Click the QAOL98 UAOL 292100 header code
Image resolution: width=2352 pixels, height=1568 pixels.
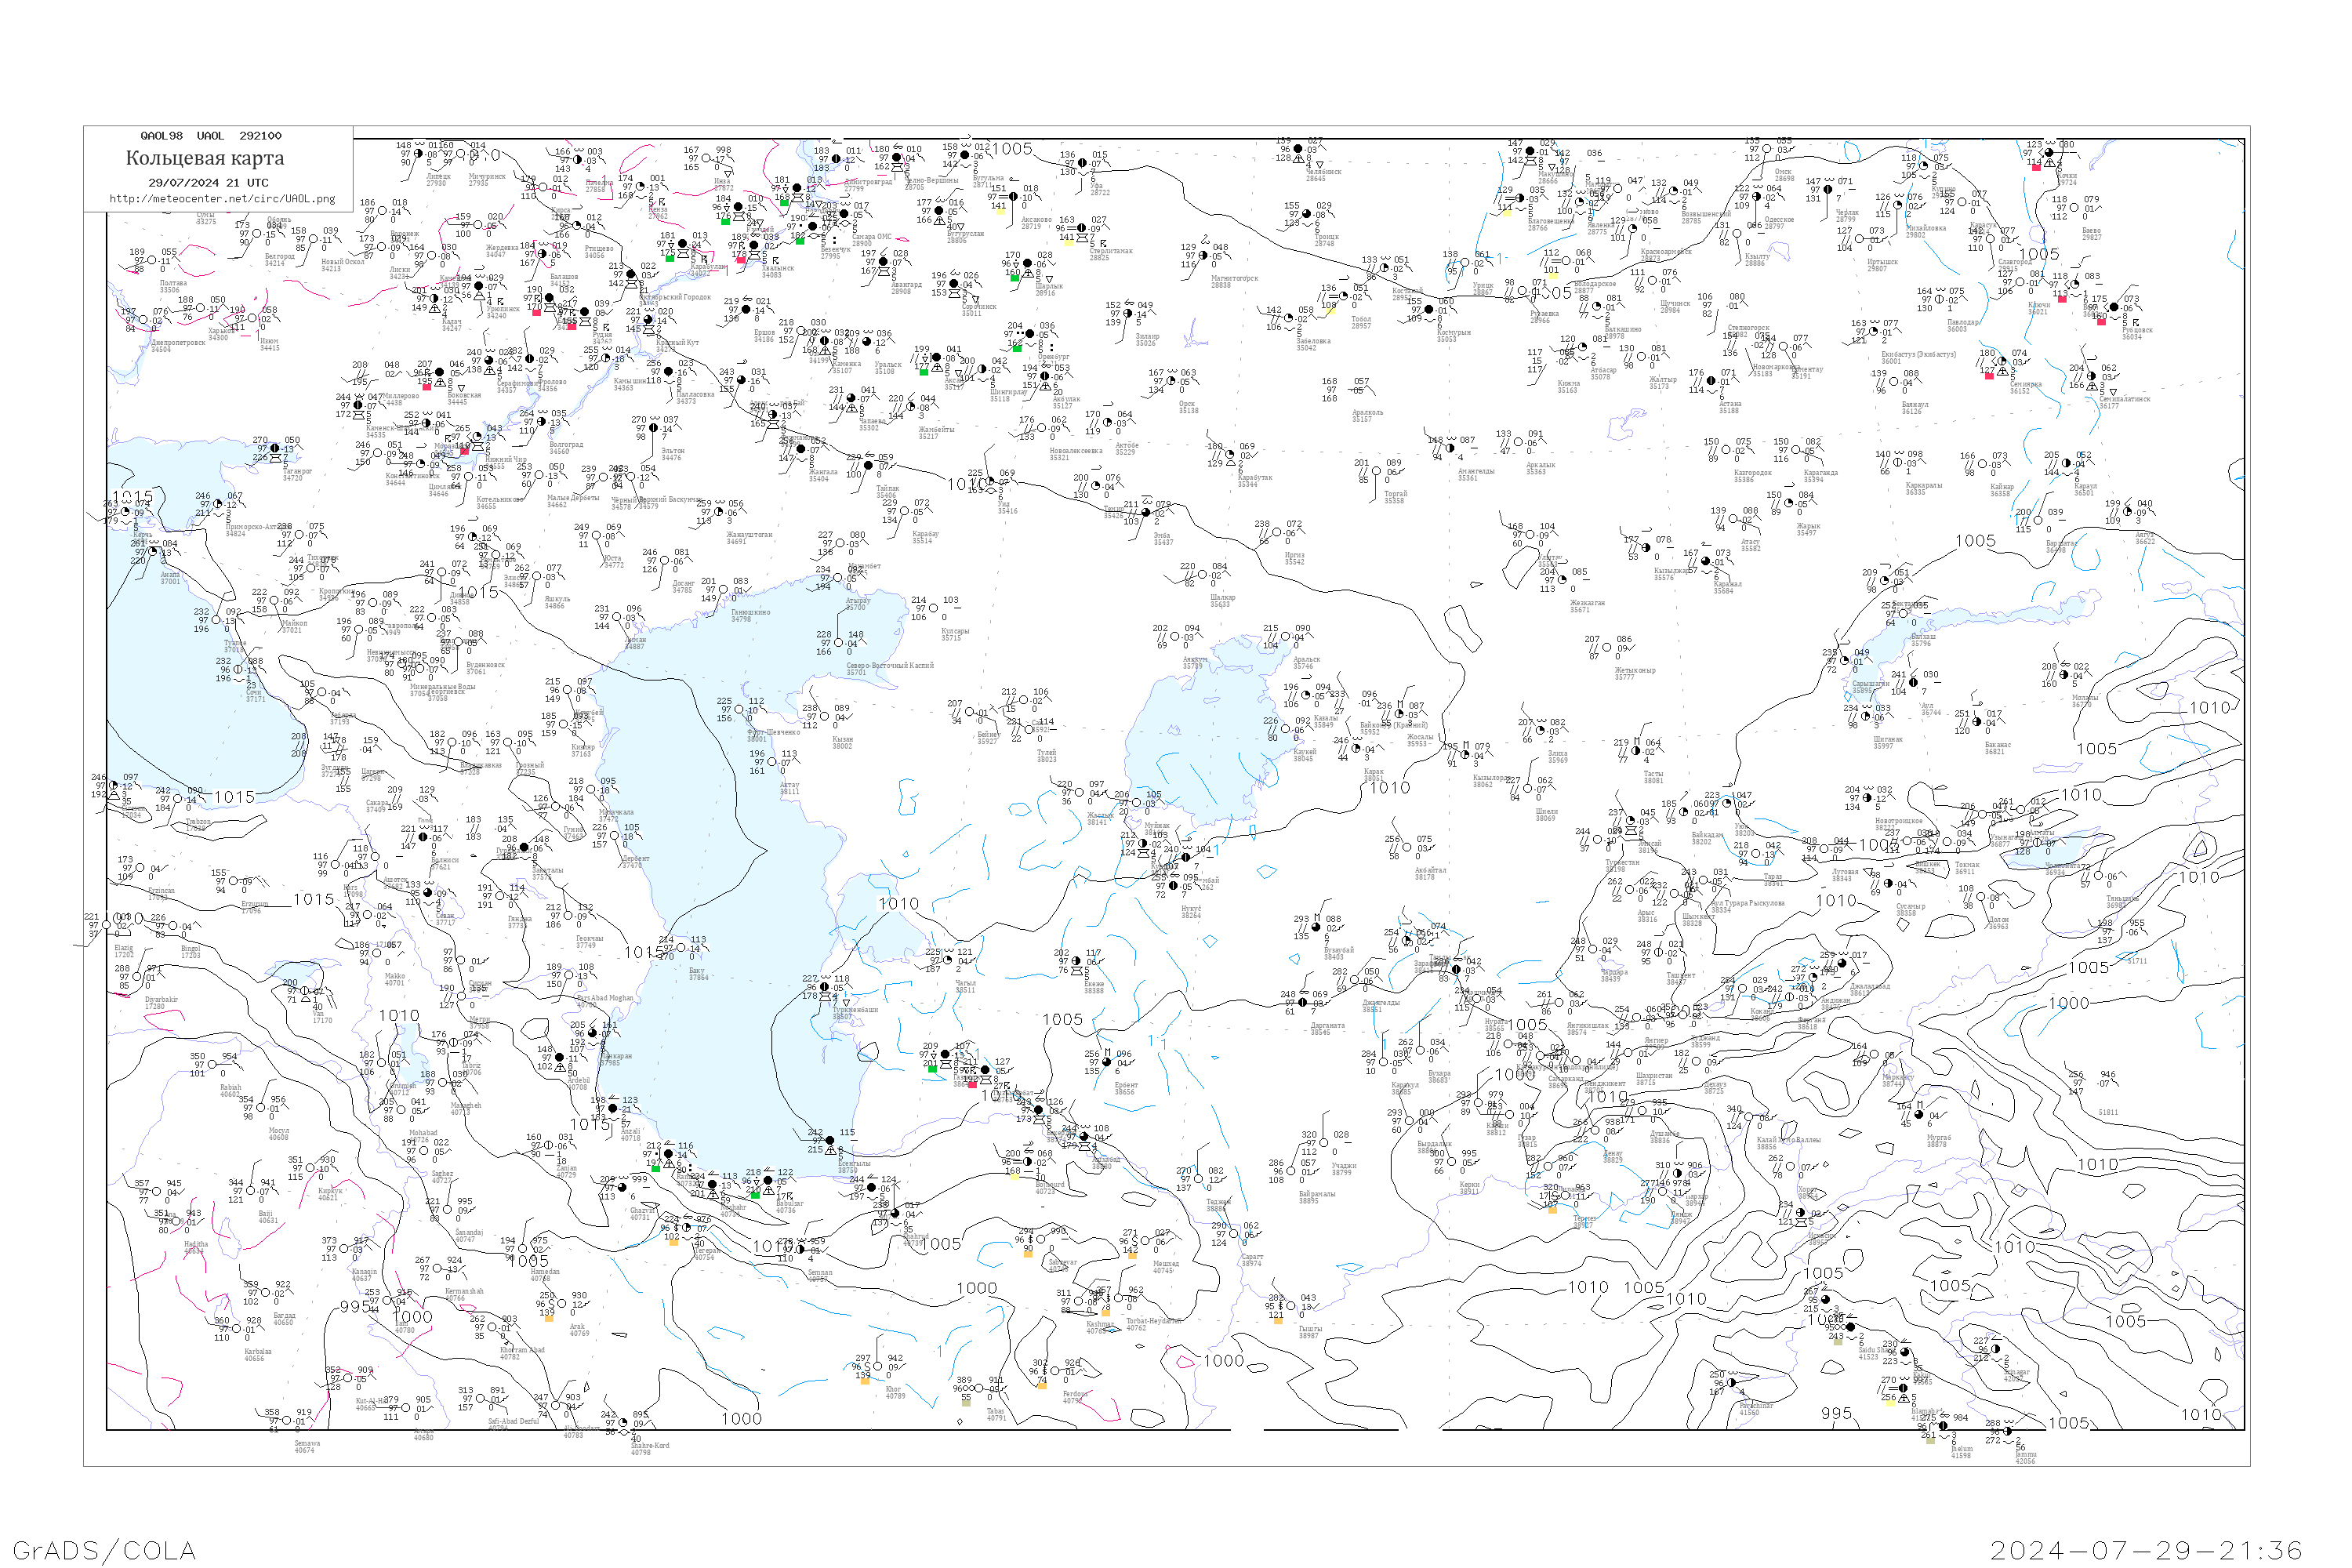210,136
